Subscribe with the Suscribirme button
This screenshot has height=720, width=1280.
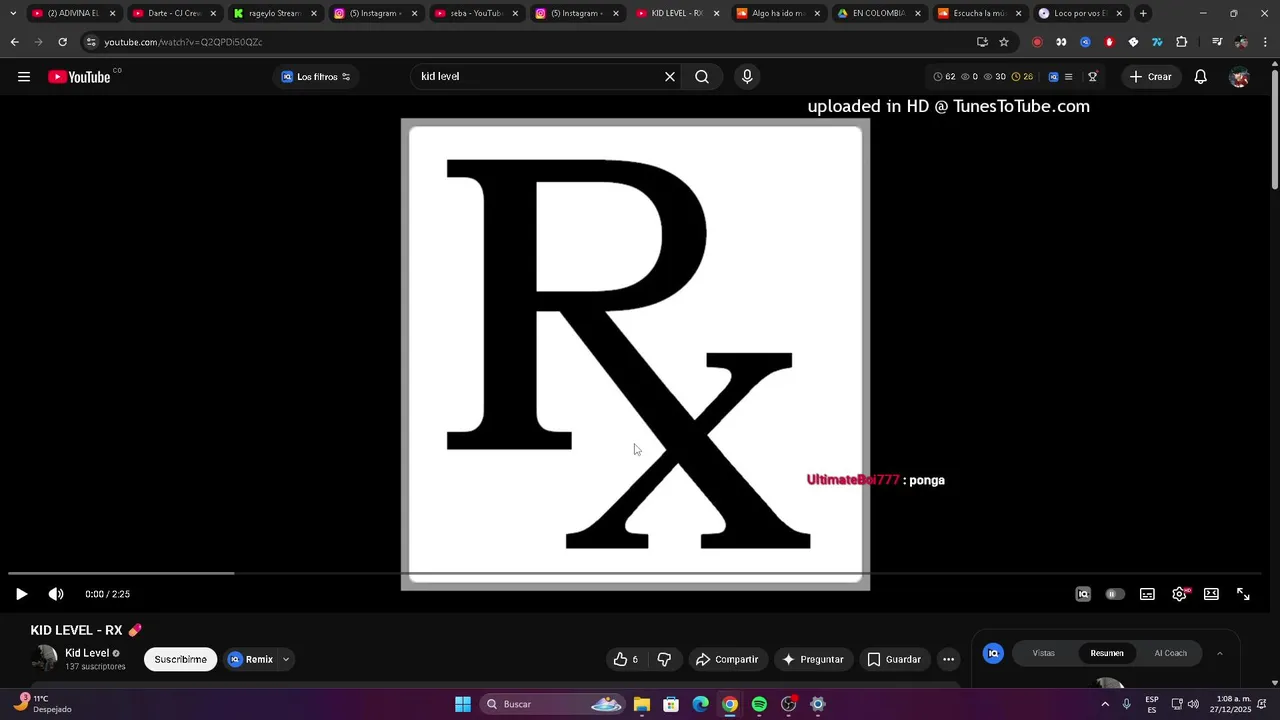pyautogui.click(x=180, y=659)
